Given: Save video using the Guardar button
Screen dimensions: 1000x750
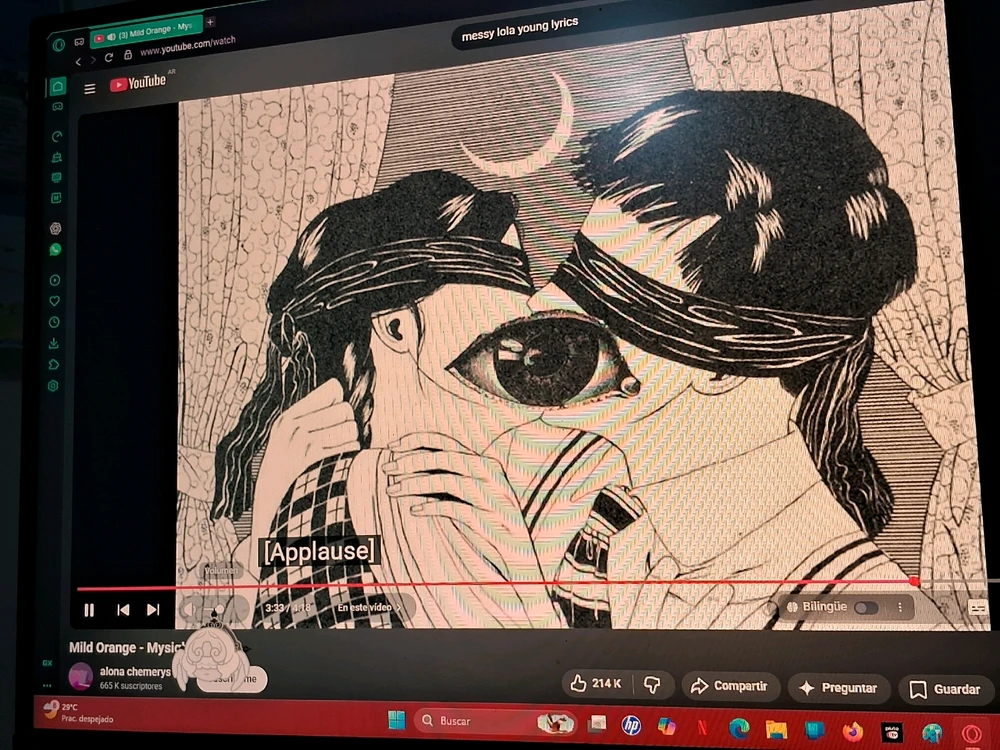Looking at the screenshot, I should point(945,689).
